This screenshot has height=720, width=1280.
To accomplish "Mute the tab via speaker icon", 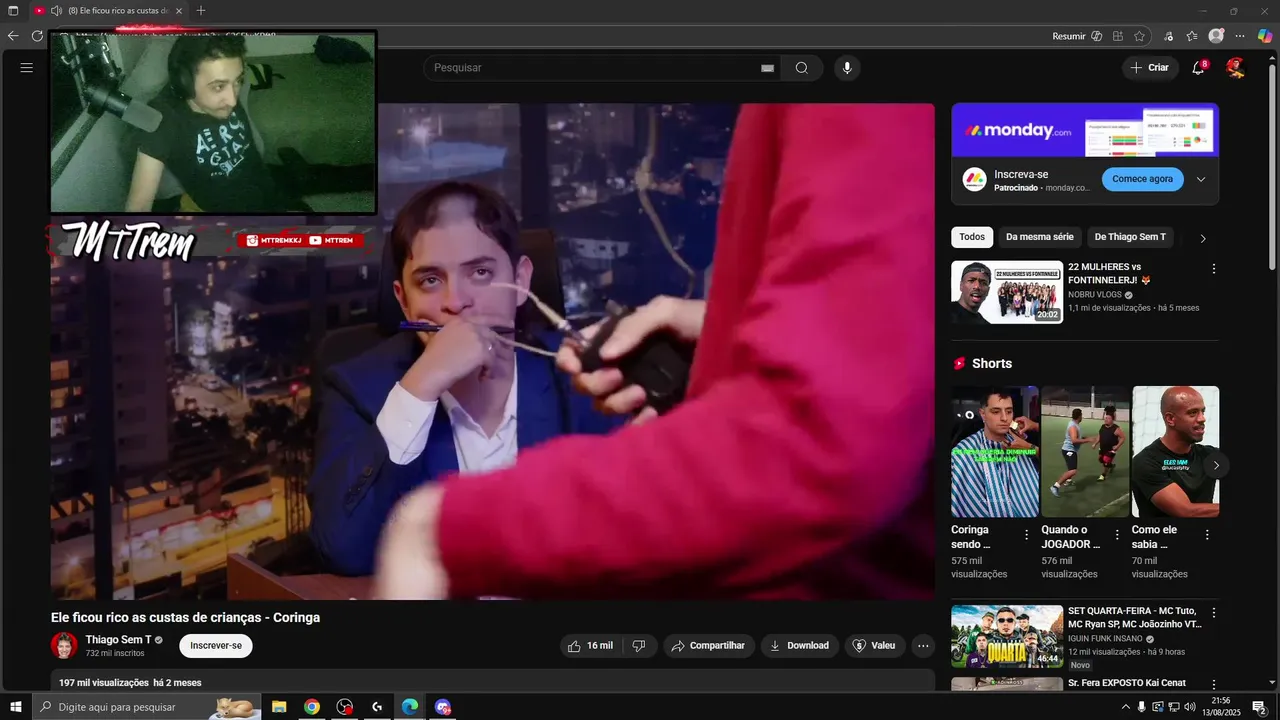I will (x=56, y=11).
